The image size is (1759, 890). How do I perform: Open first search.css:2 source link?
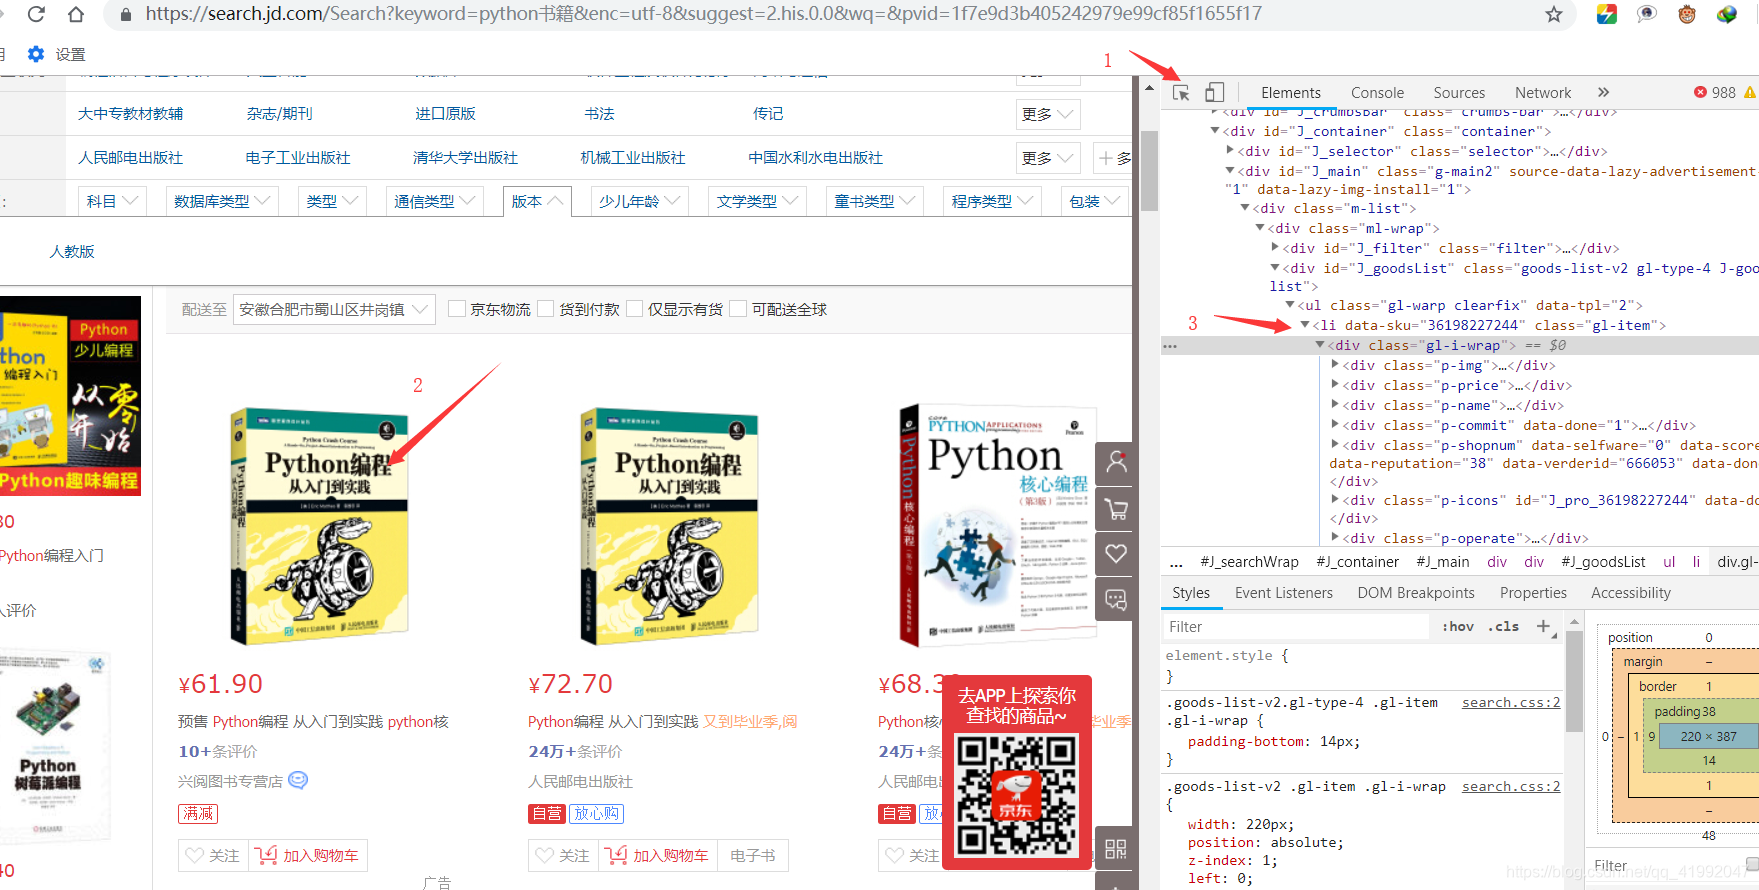1511,702
